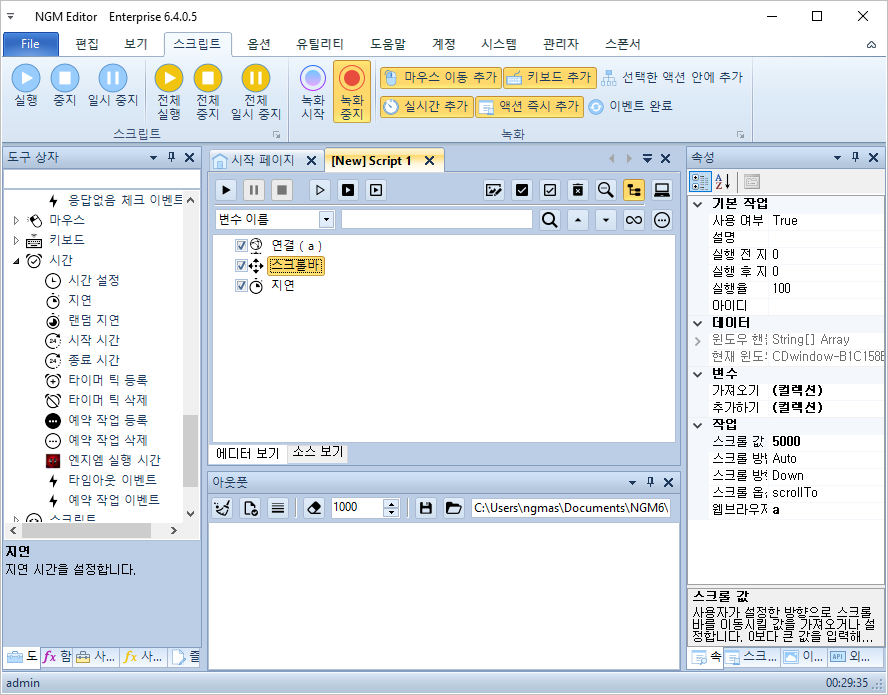Screen dimensions: 888x695
Task: Toggle 키보드 추가 recording option
Action: point(550,78)
